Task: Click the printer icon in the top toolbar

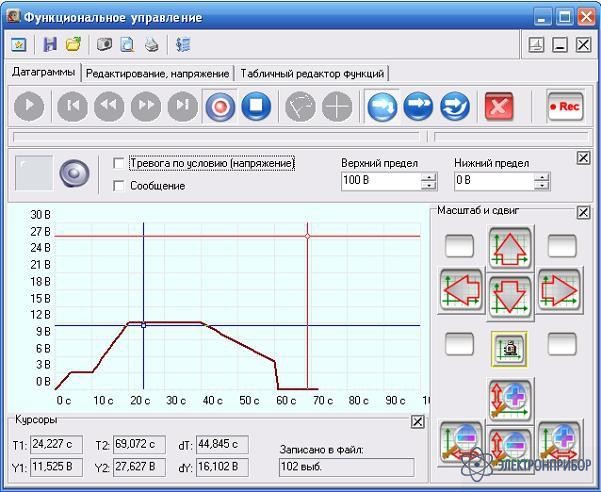Action: click(x=152, y=45)
